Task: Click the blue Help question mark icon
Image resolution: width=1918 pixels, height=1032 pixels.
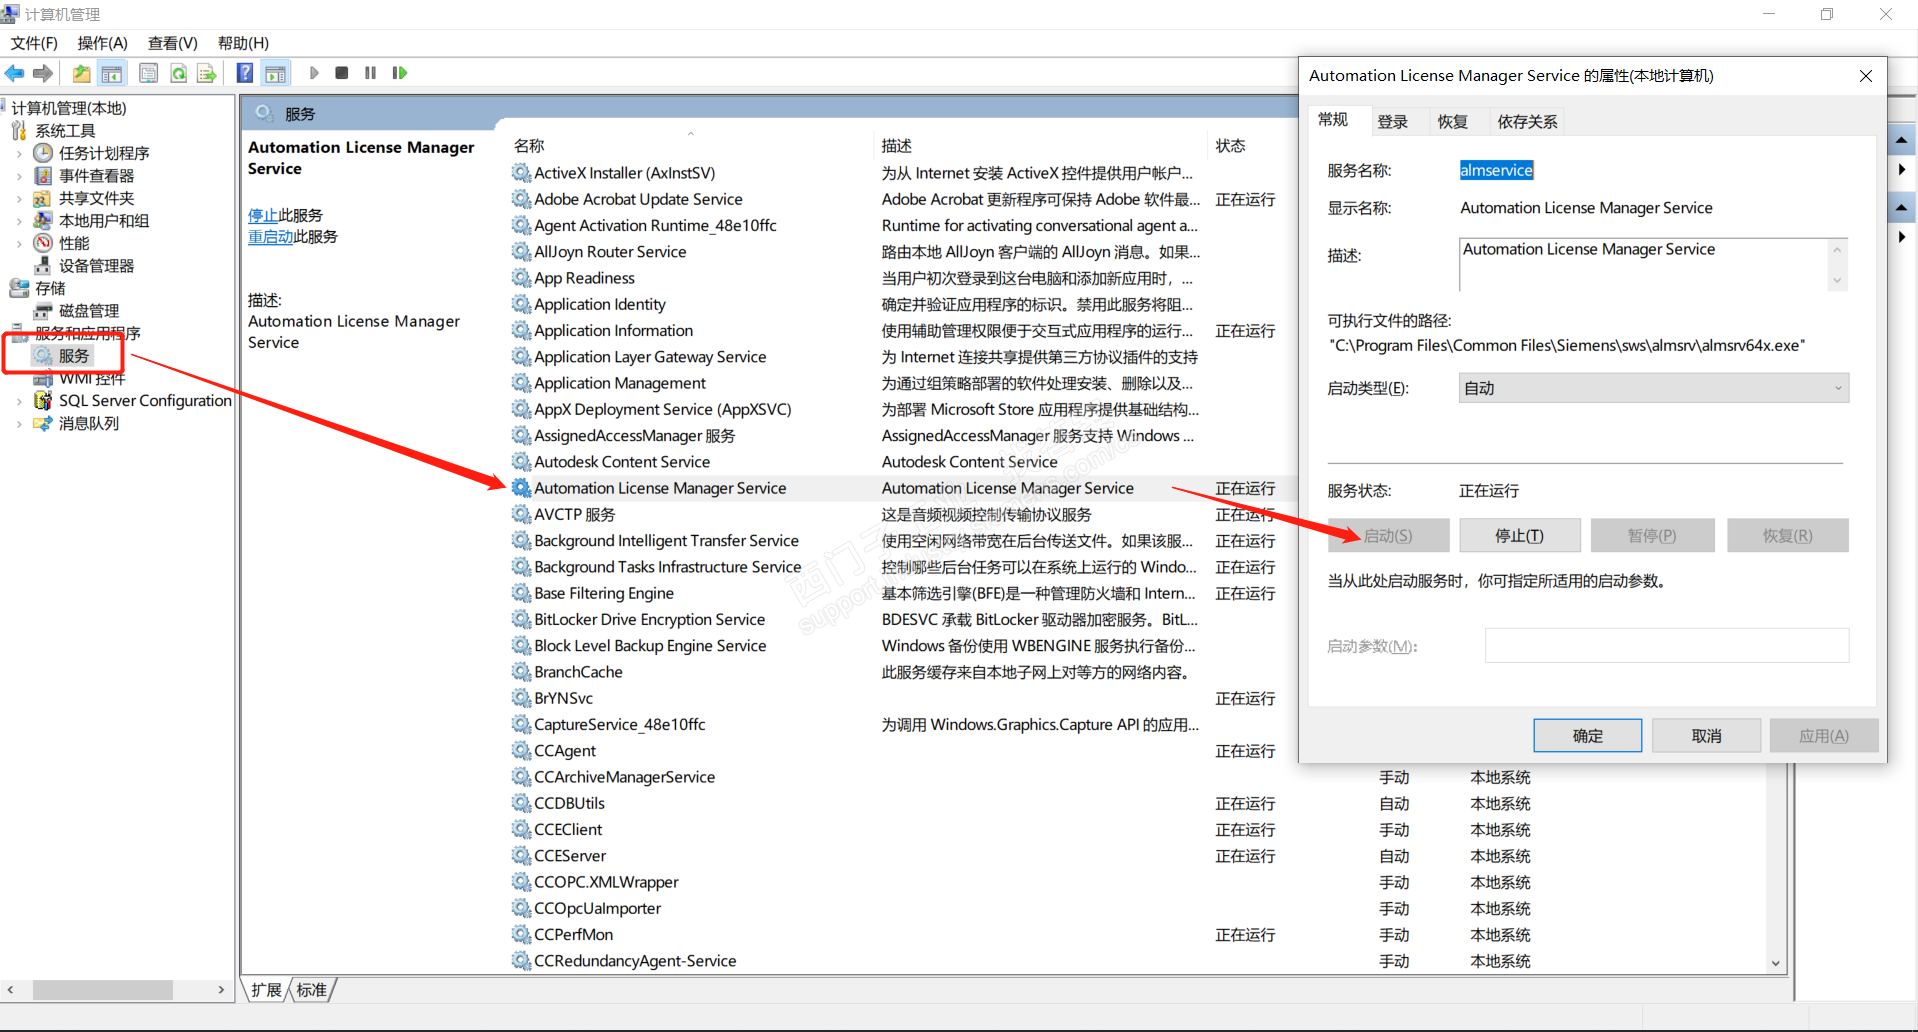Action: point(245,73)
